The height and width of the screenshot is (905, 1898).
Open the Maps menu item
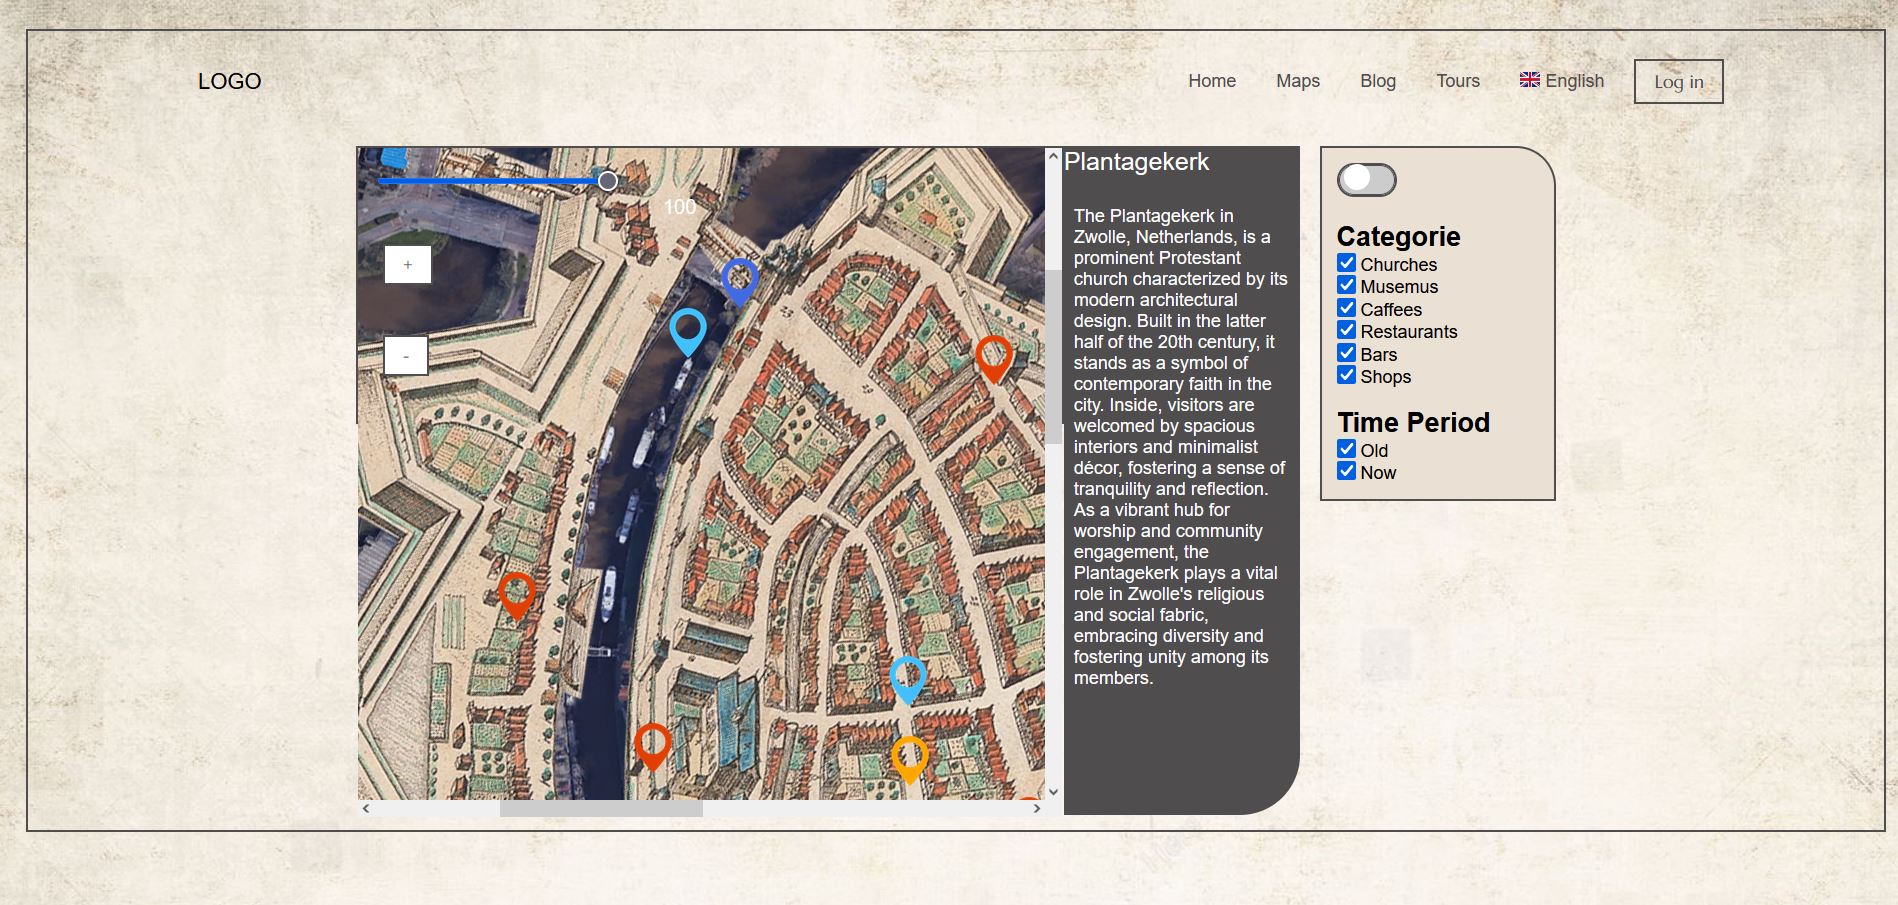[1297, 81]
